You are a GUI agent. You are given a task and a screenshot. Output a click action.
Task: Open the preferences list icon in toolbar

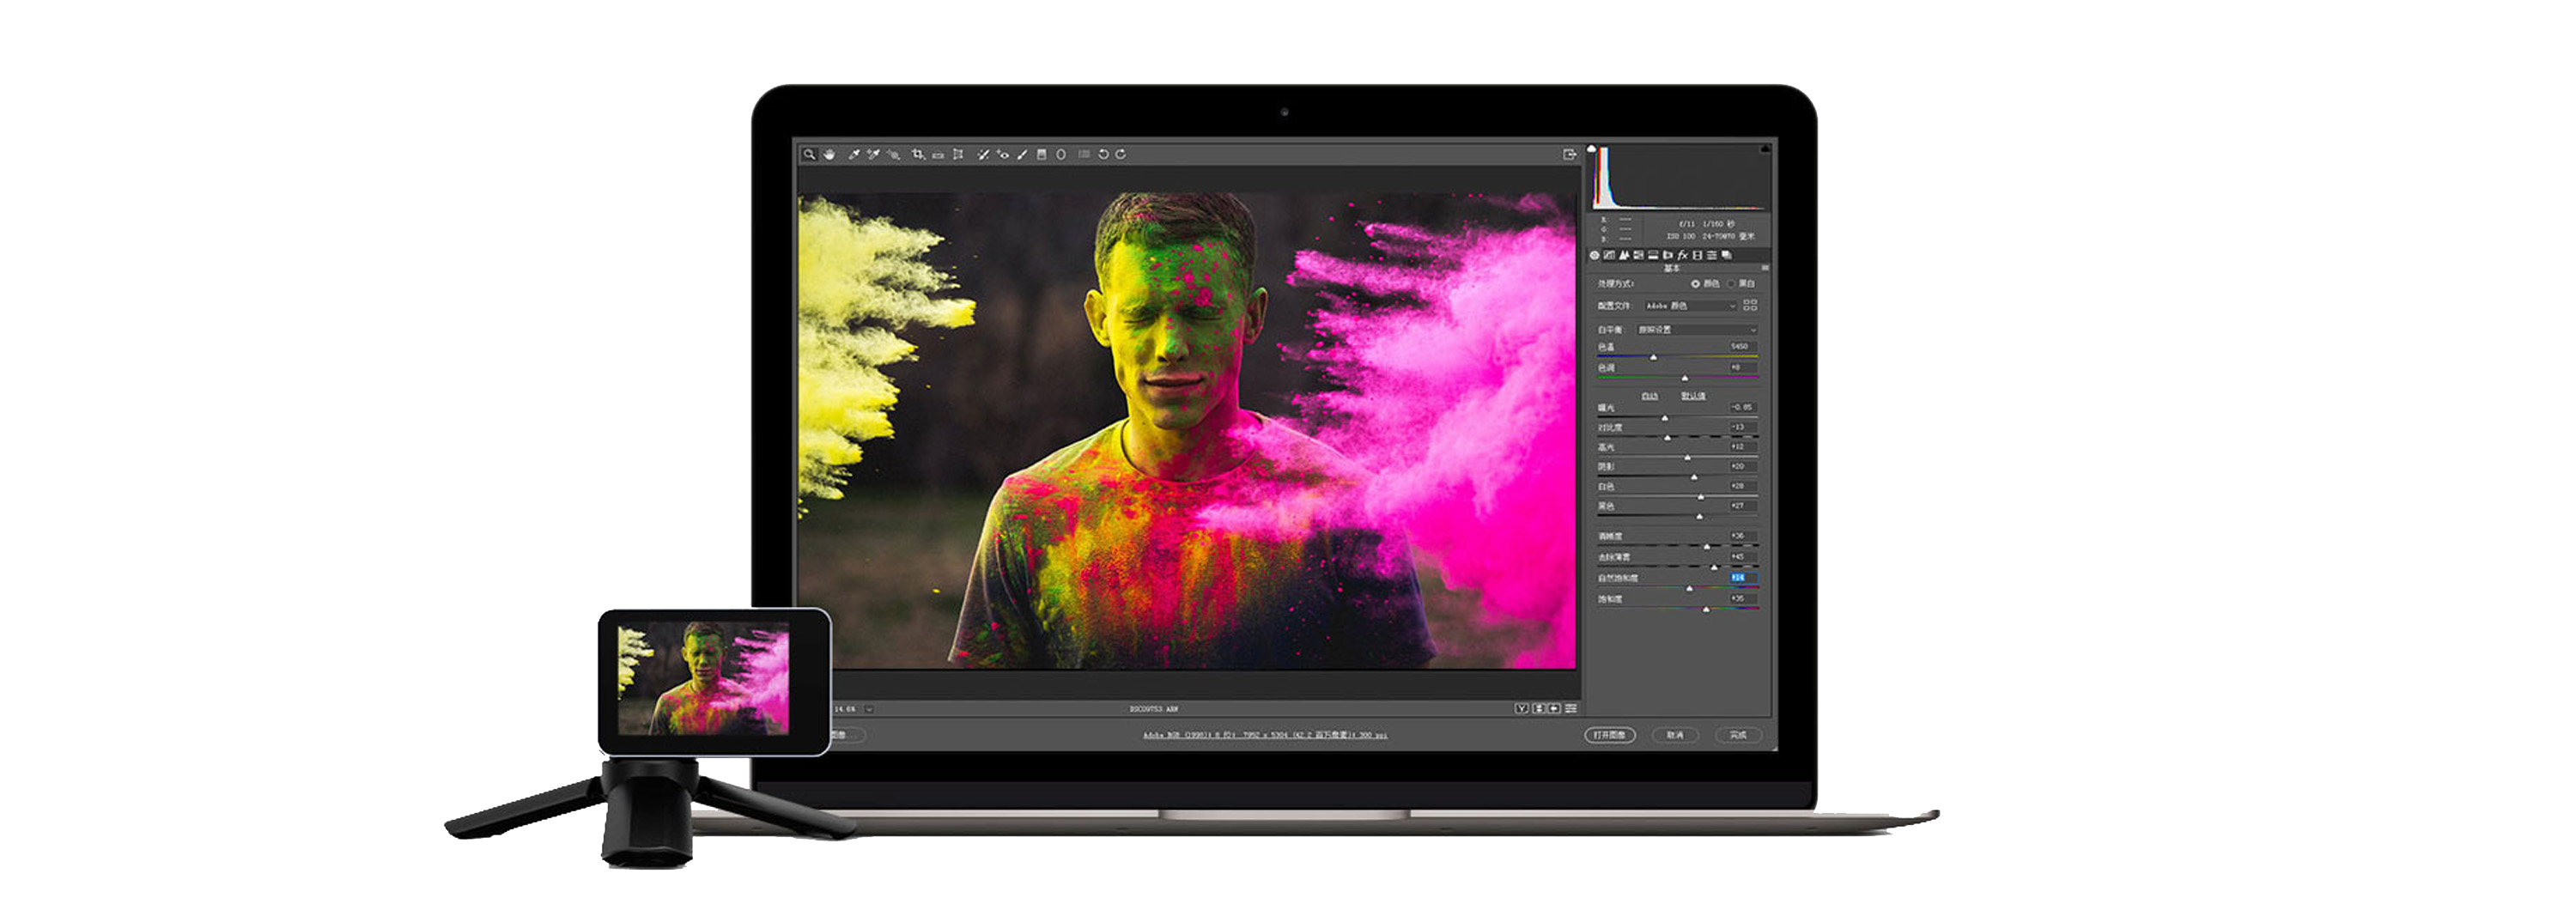tap(1084, 154)
